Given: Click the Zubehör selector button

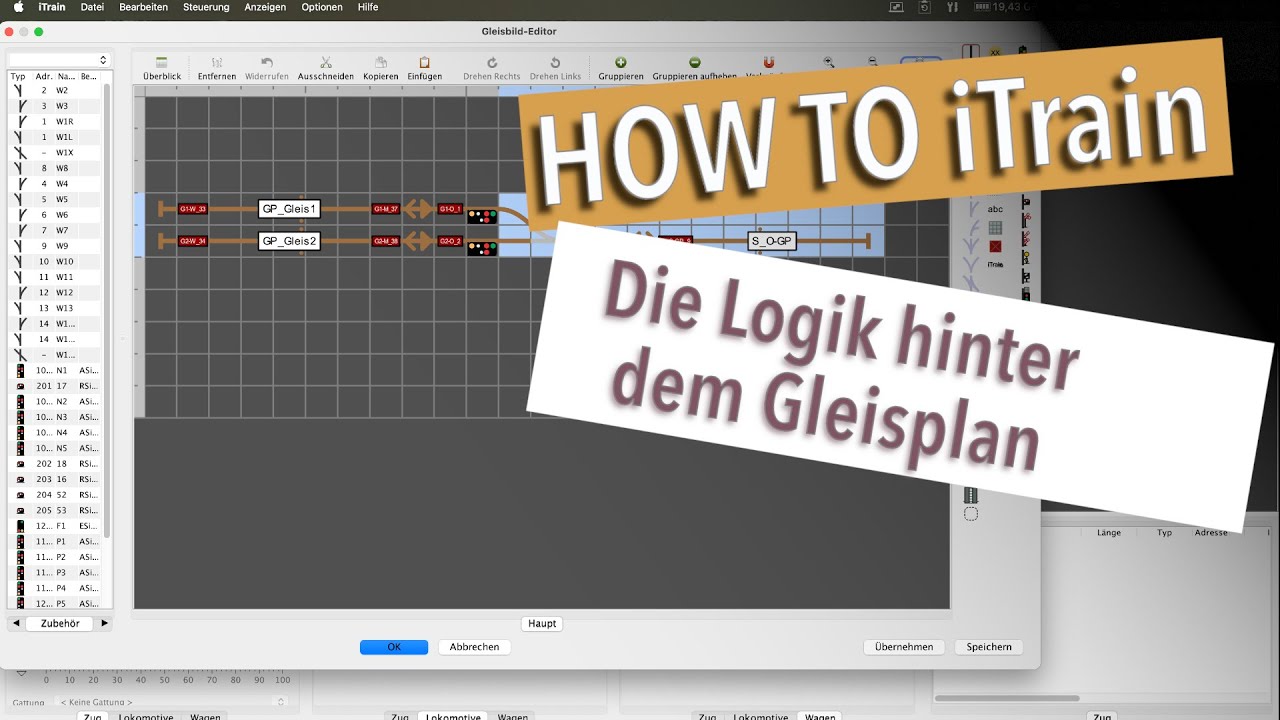Looking at the screenshot, I should 60,623.
